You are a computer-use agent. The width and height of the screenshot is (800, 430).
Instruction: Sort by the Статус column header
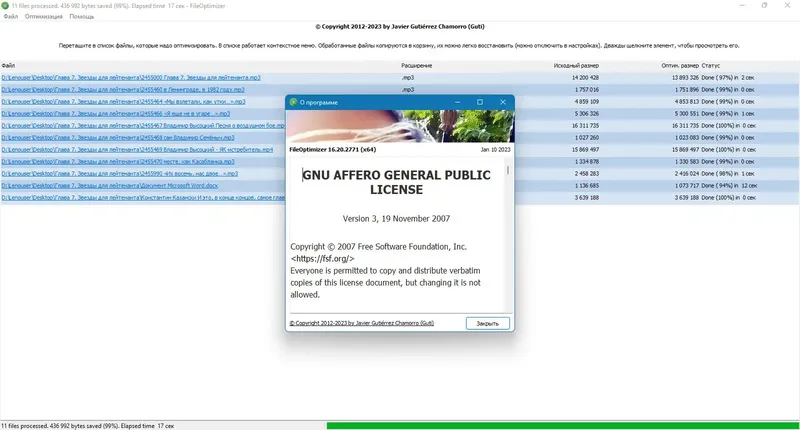point(710,65)
